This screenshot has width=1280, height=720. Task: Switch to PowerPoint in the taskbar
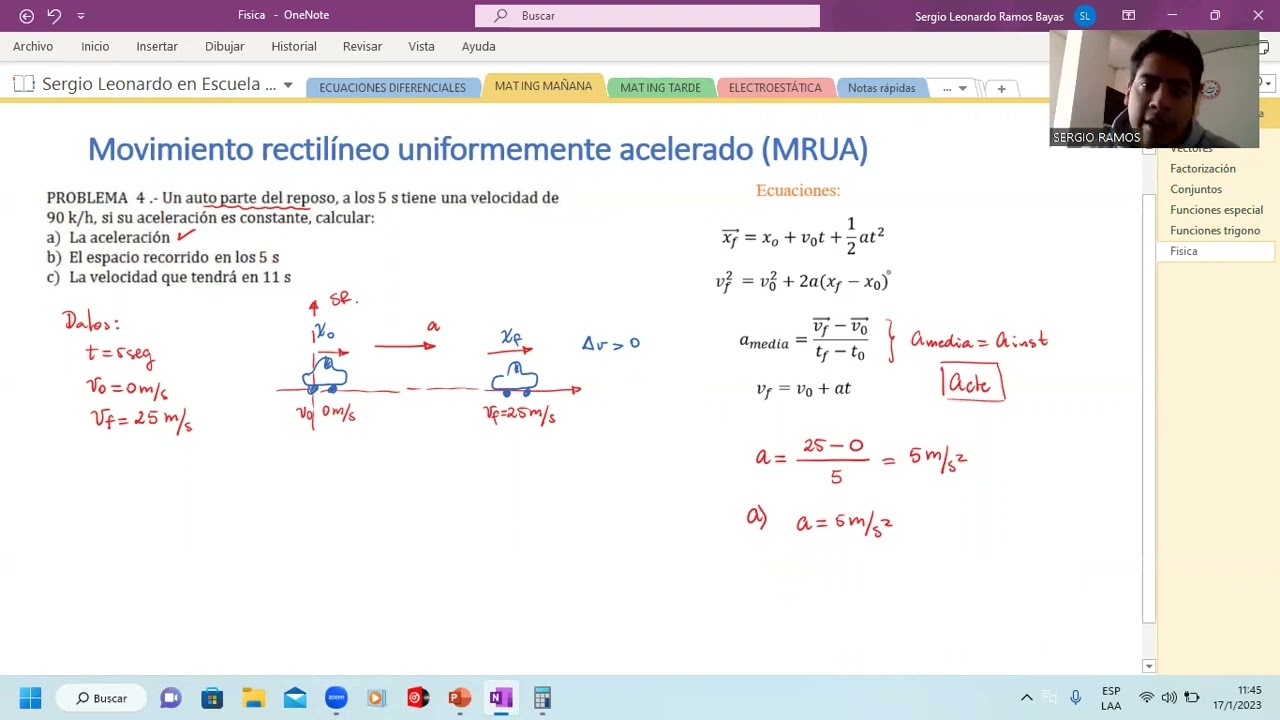[459, 698]
